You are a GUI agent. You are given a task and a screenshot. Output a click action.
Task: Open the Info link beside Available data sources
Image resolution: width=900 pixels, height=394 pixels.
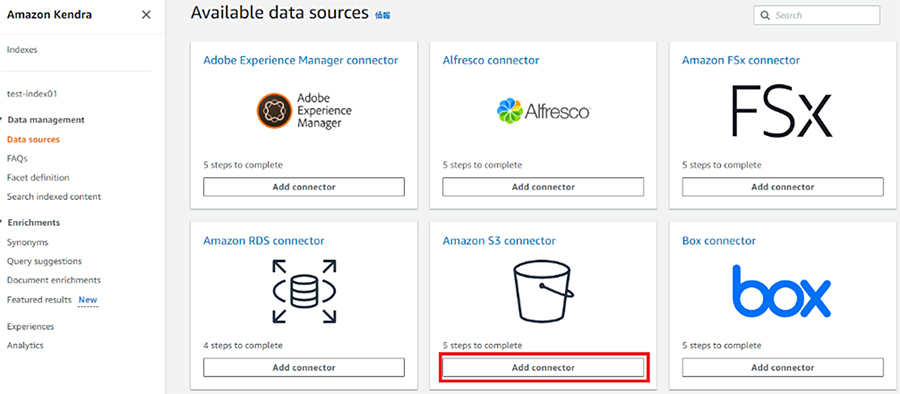383,16
